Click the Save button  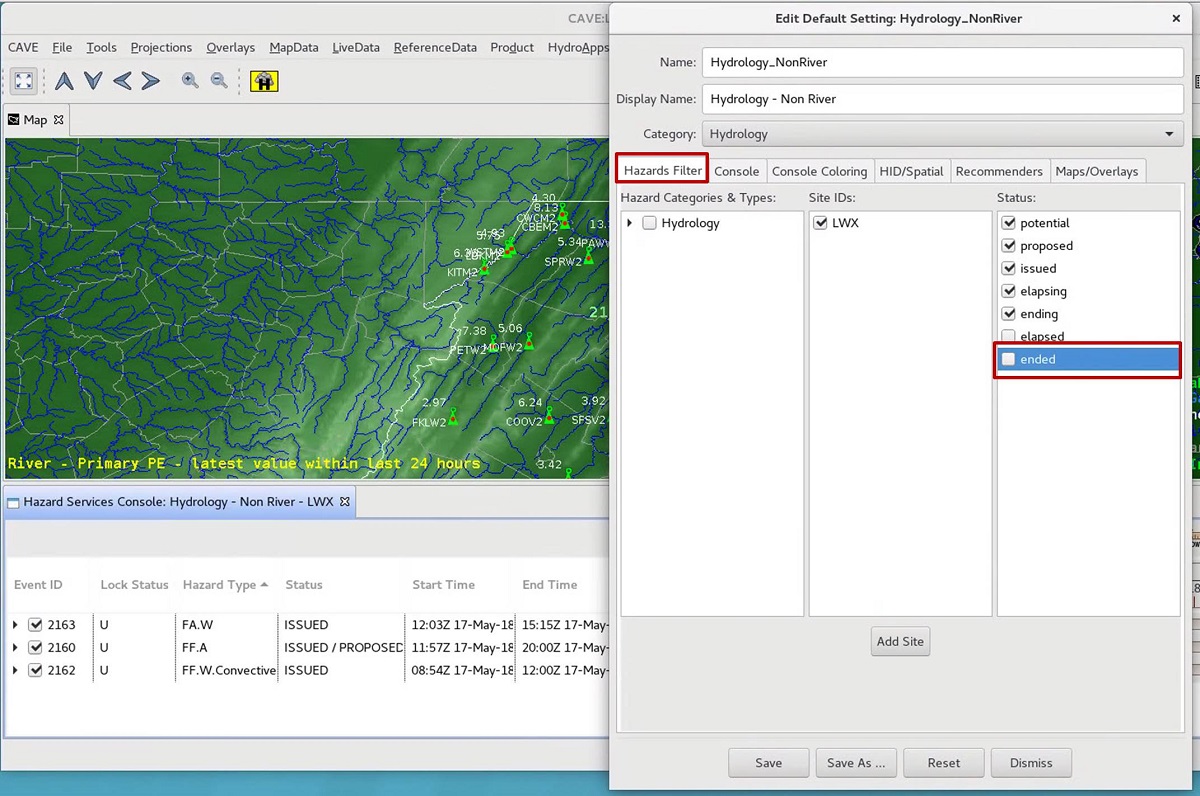(x=768, y=763)
